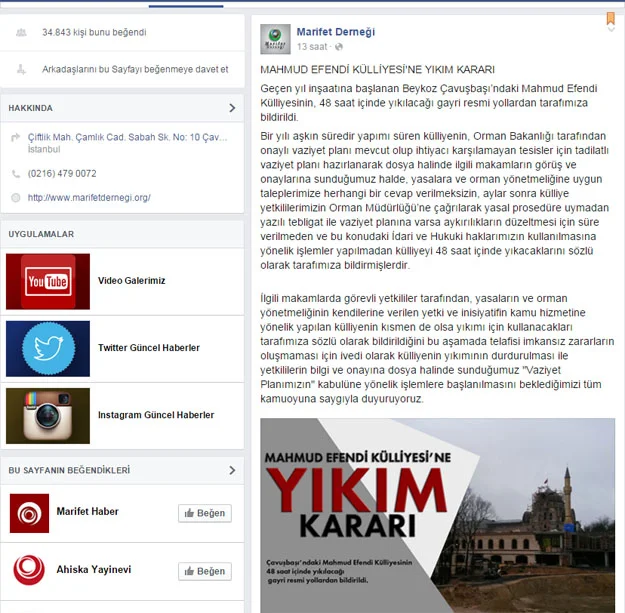Click the people icon beside like count
The height and width of the screenshot is (613, 625).
21,33
